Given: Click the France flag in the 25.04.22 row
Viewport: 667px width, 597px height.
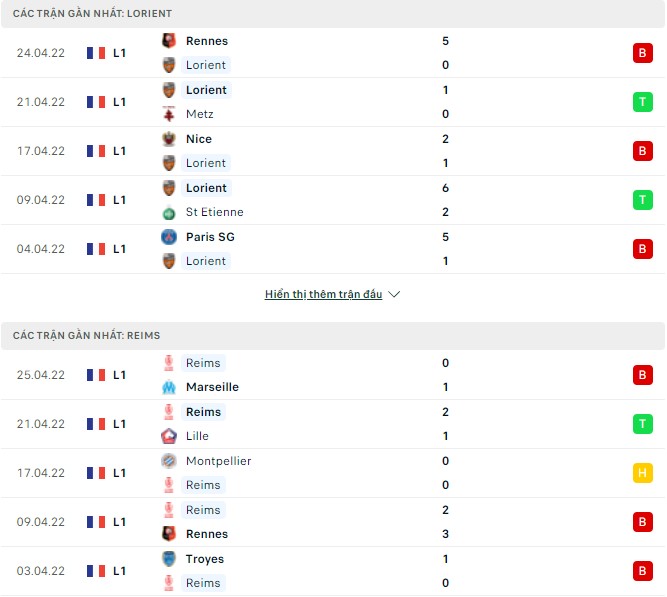Looking at the screenshot, I should [x=96, y=375].
